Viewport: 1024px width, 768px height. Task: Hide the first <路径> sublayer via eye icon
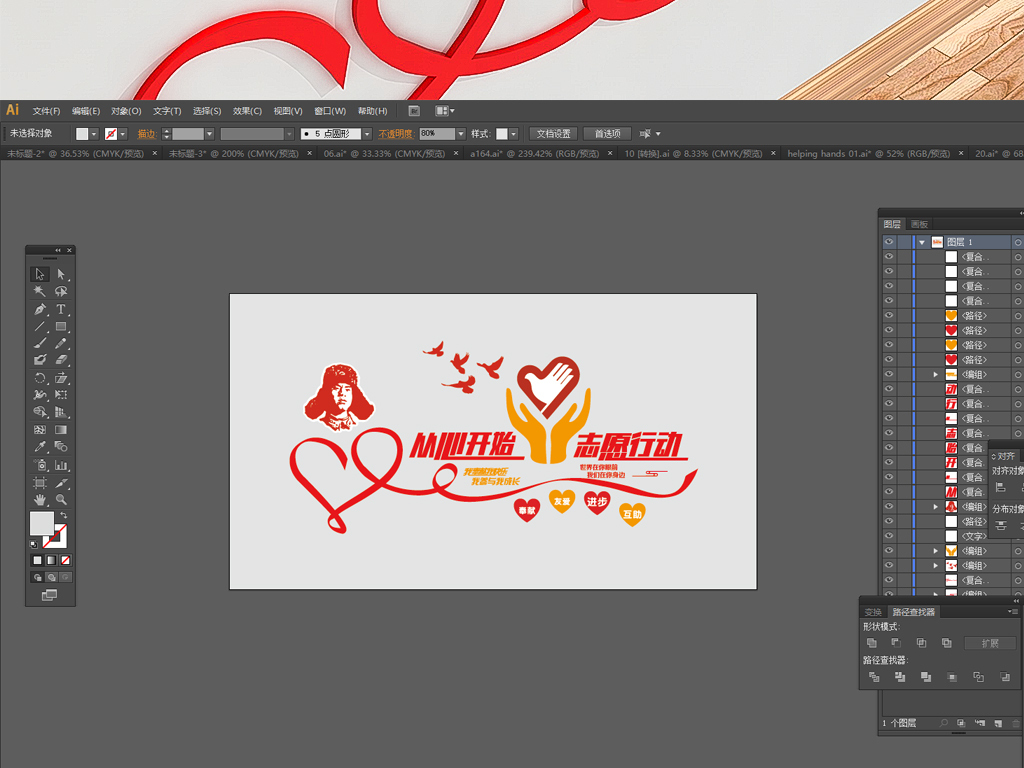click(888, 315)
